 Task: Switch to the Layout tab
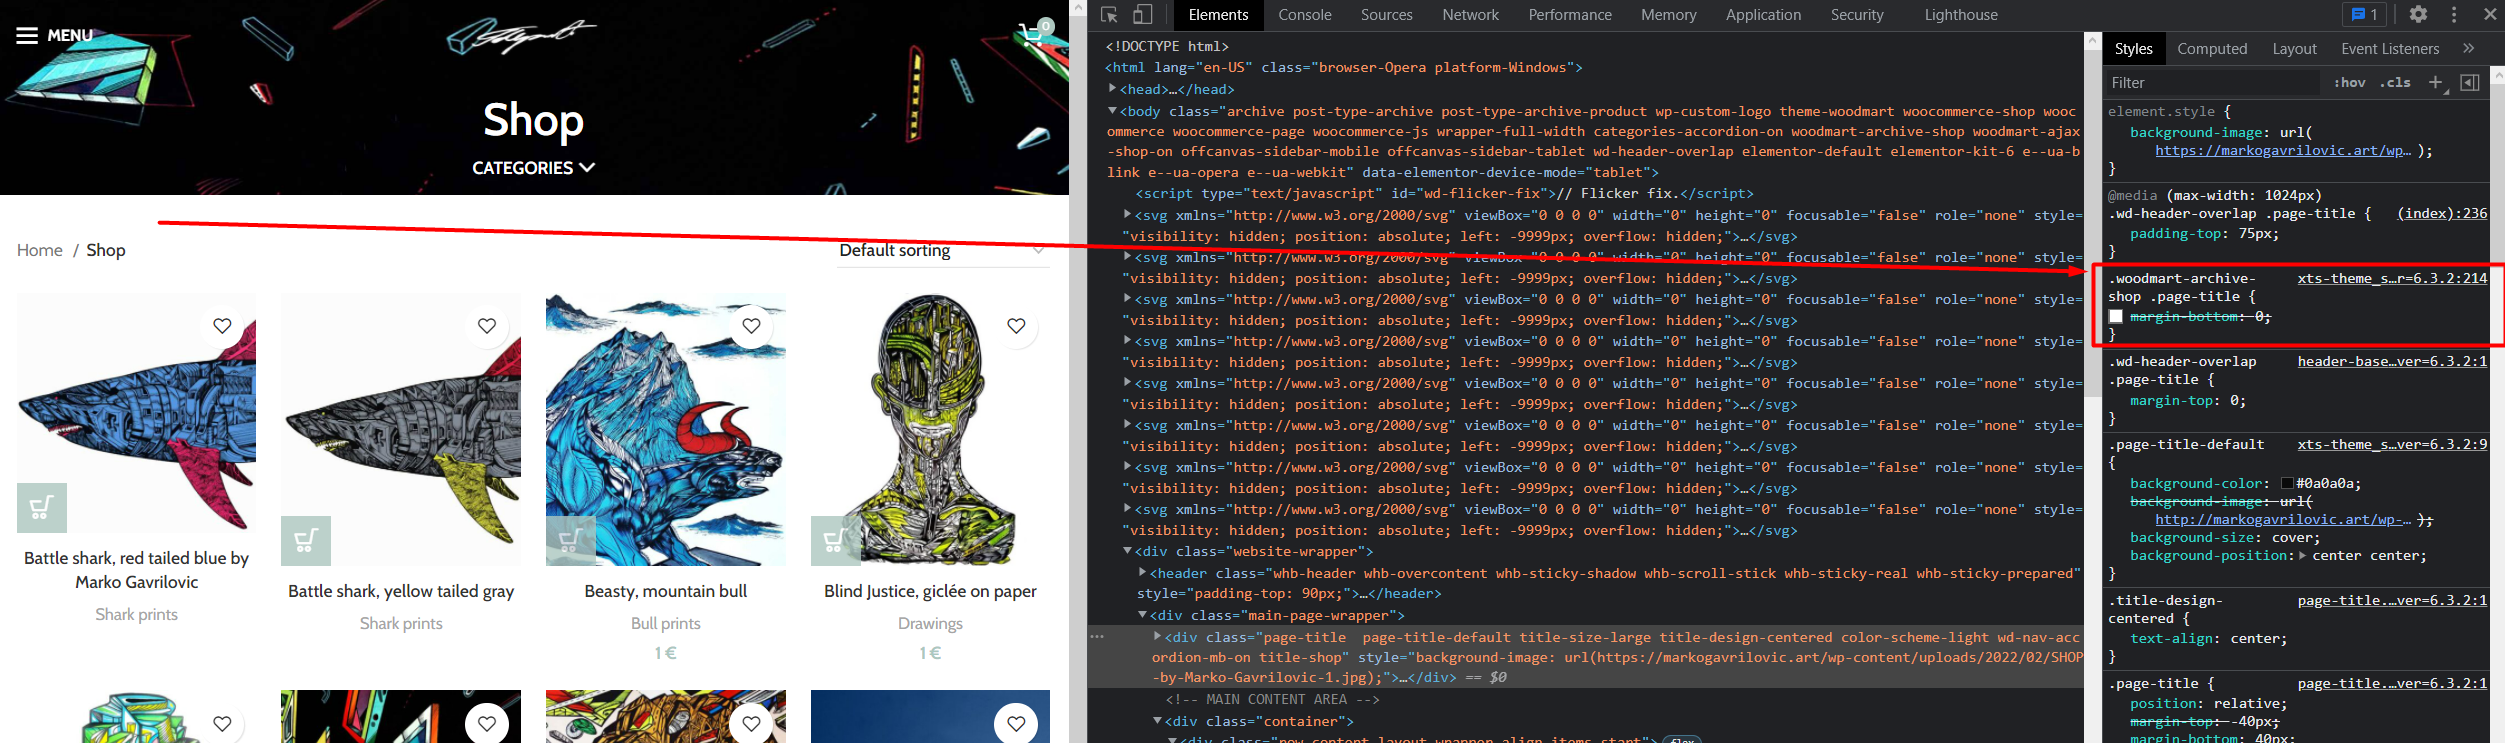tap(2294, 49)
